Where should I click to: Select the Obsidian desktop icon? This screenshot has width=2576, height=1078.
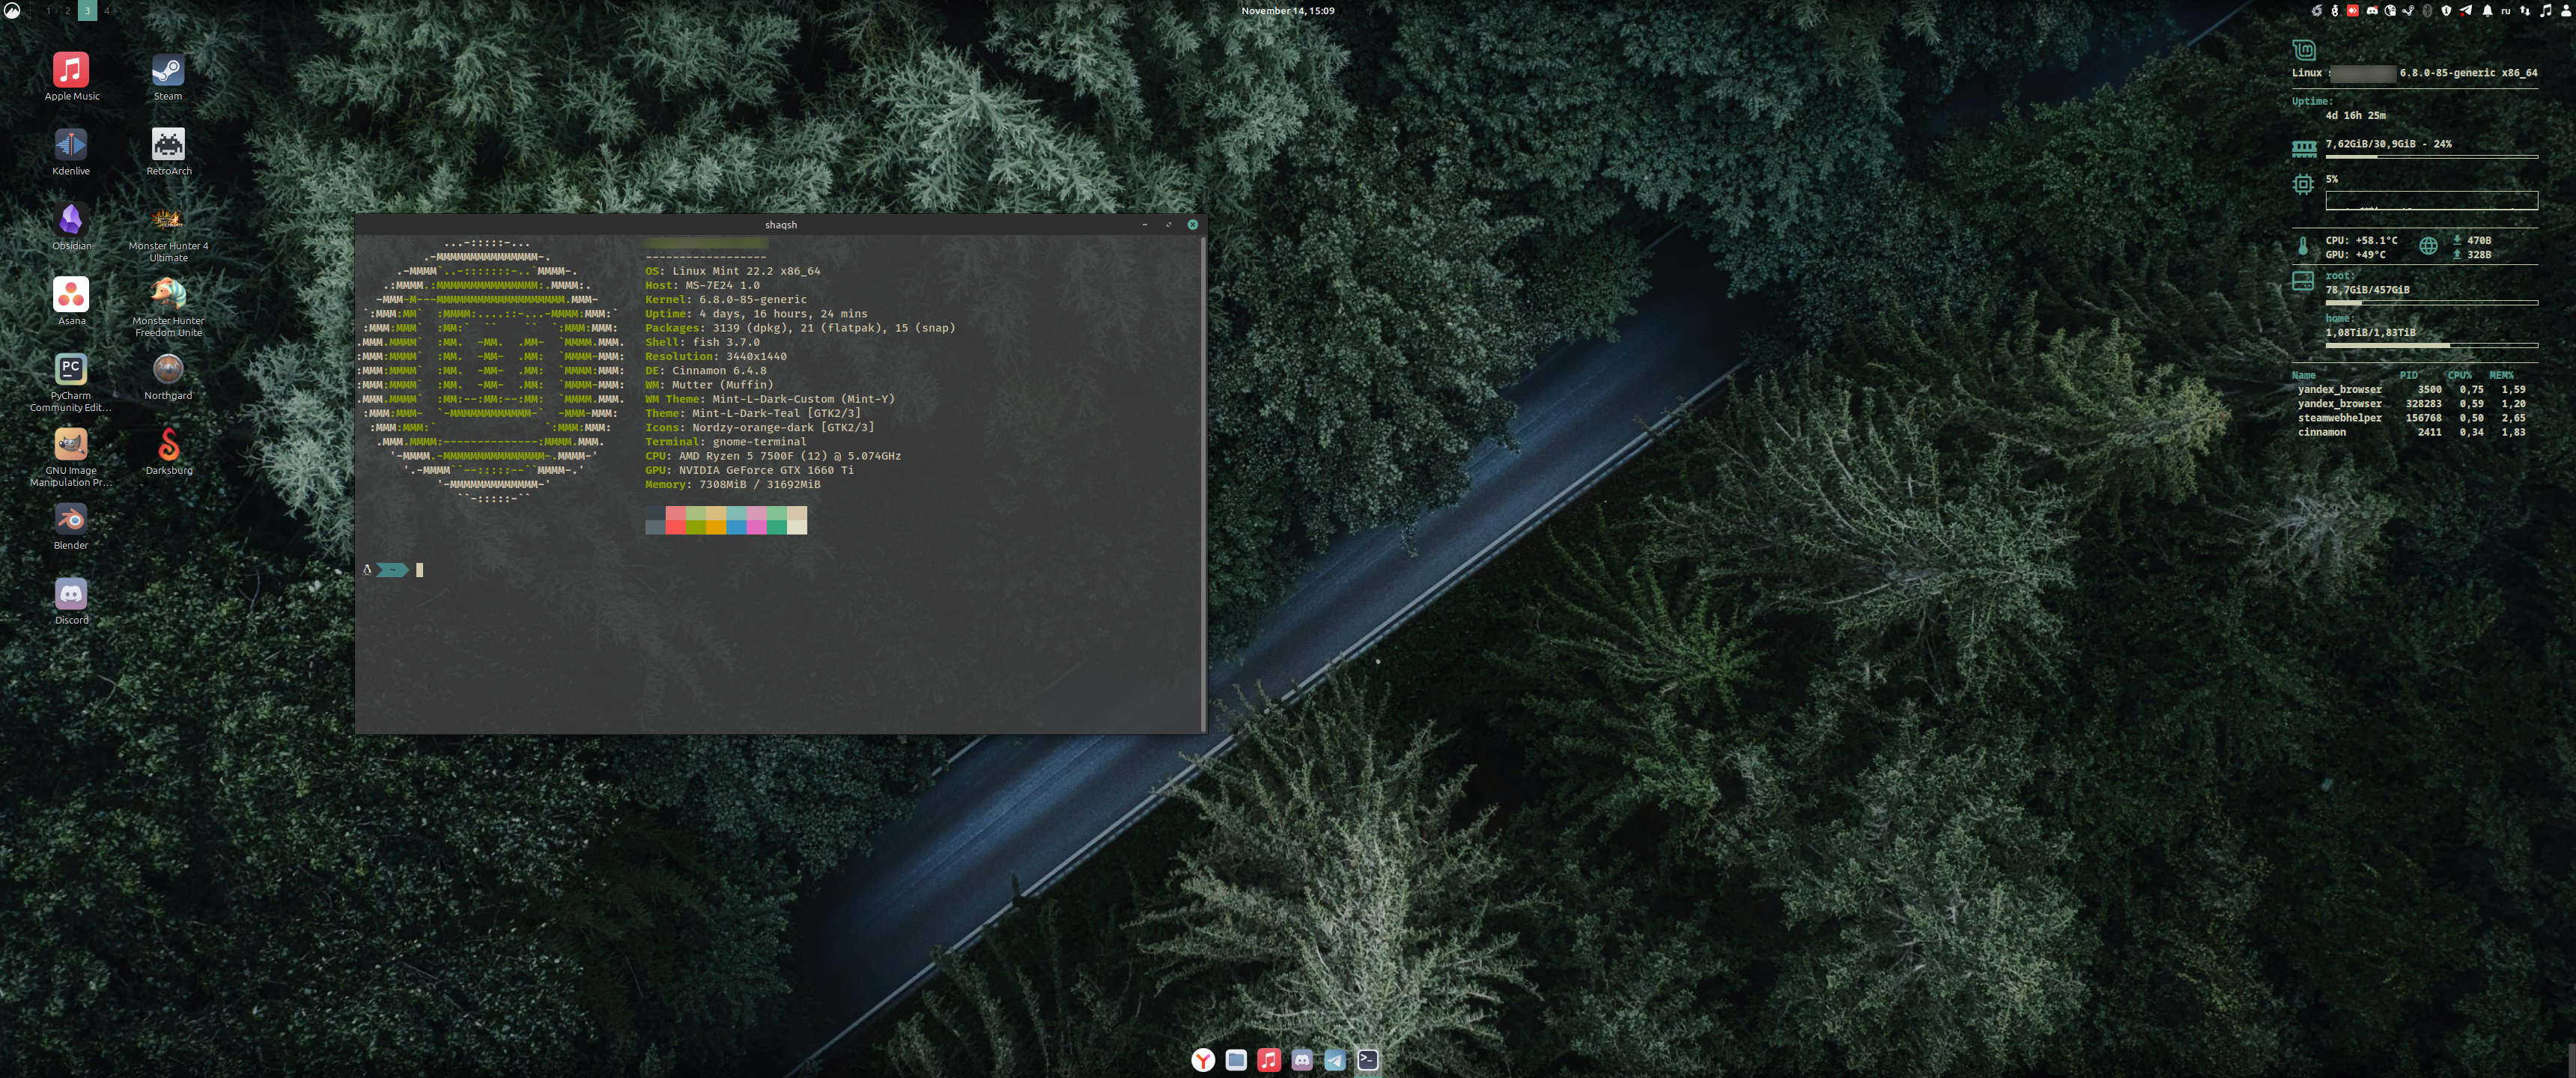(x=70, y=221)
